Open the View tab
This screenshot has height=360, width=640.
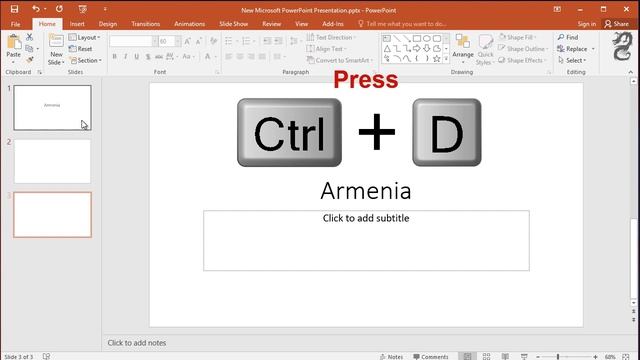302,24
